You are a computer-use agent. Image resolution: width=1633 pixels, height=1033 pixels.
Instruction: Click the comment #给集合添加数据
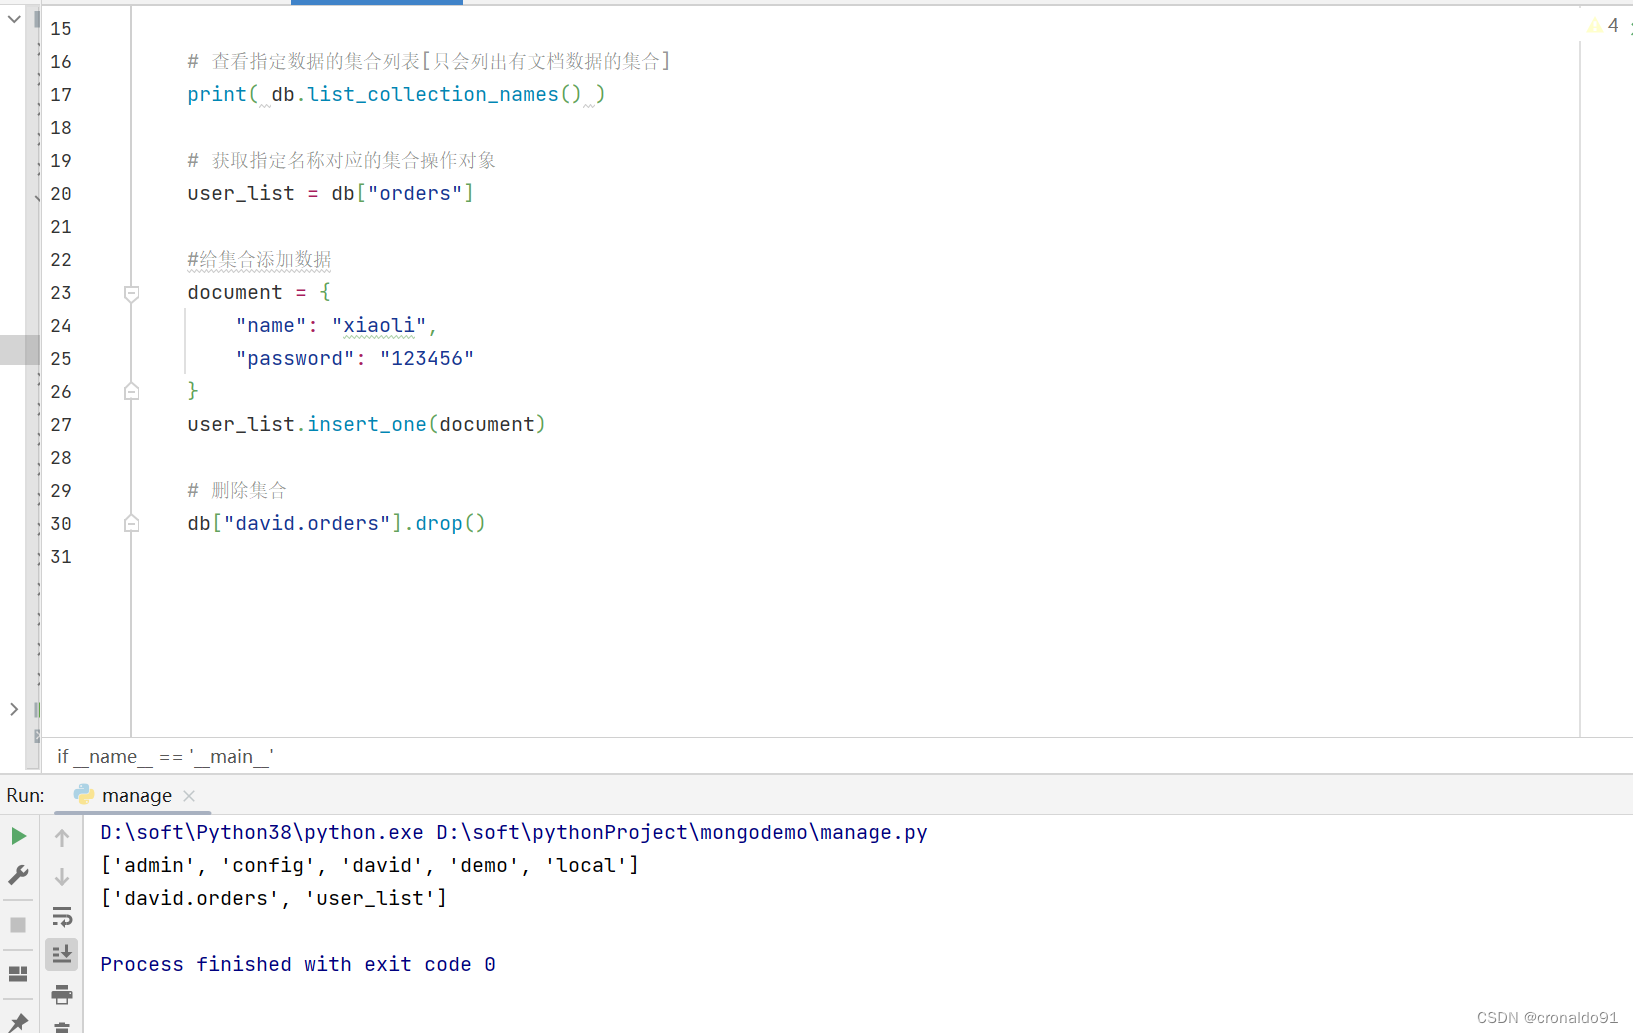[259, 260]
